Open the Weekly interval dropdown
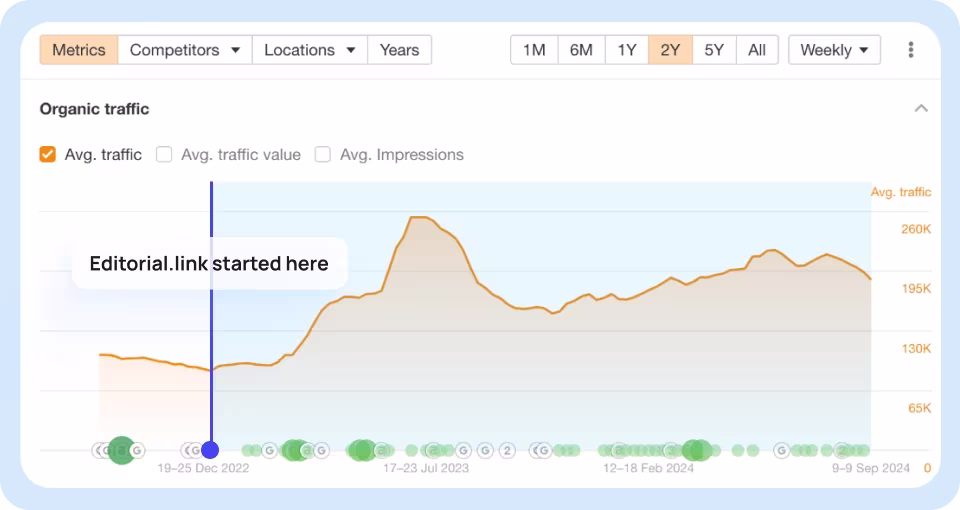 [834, 50]
